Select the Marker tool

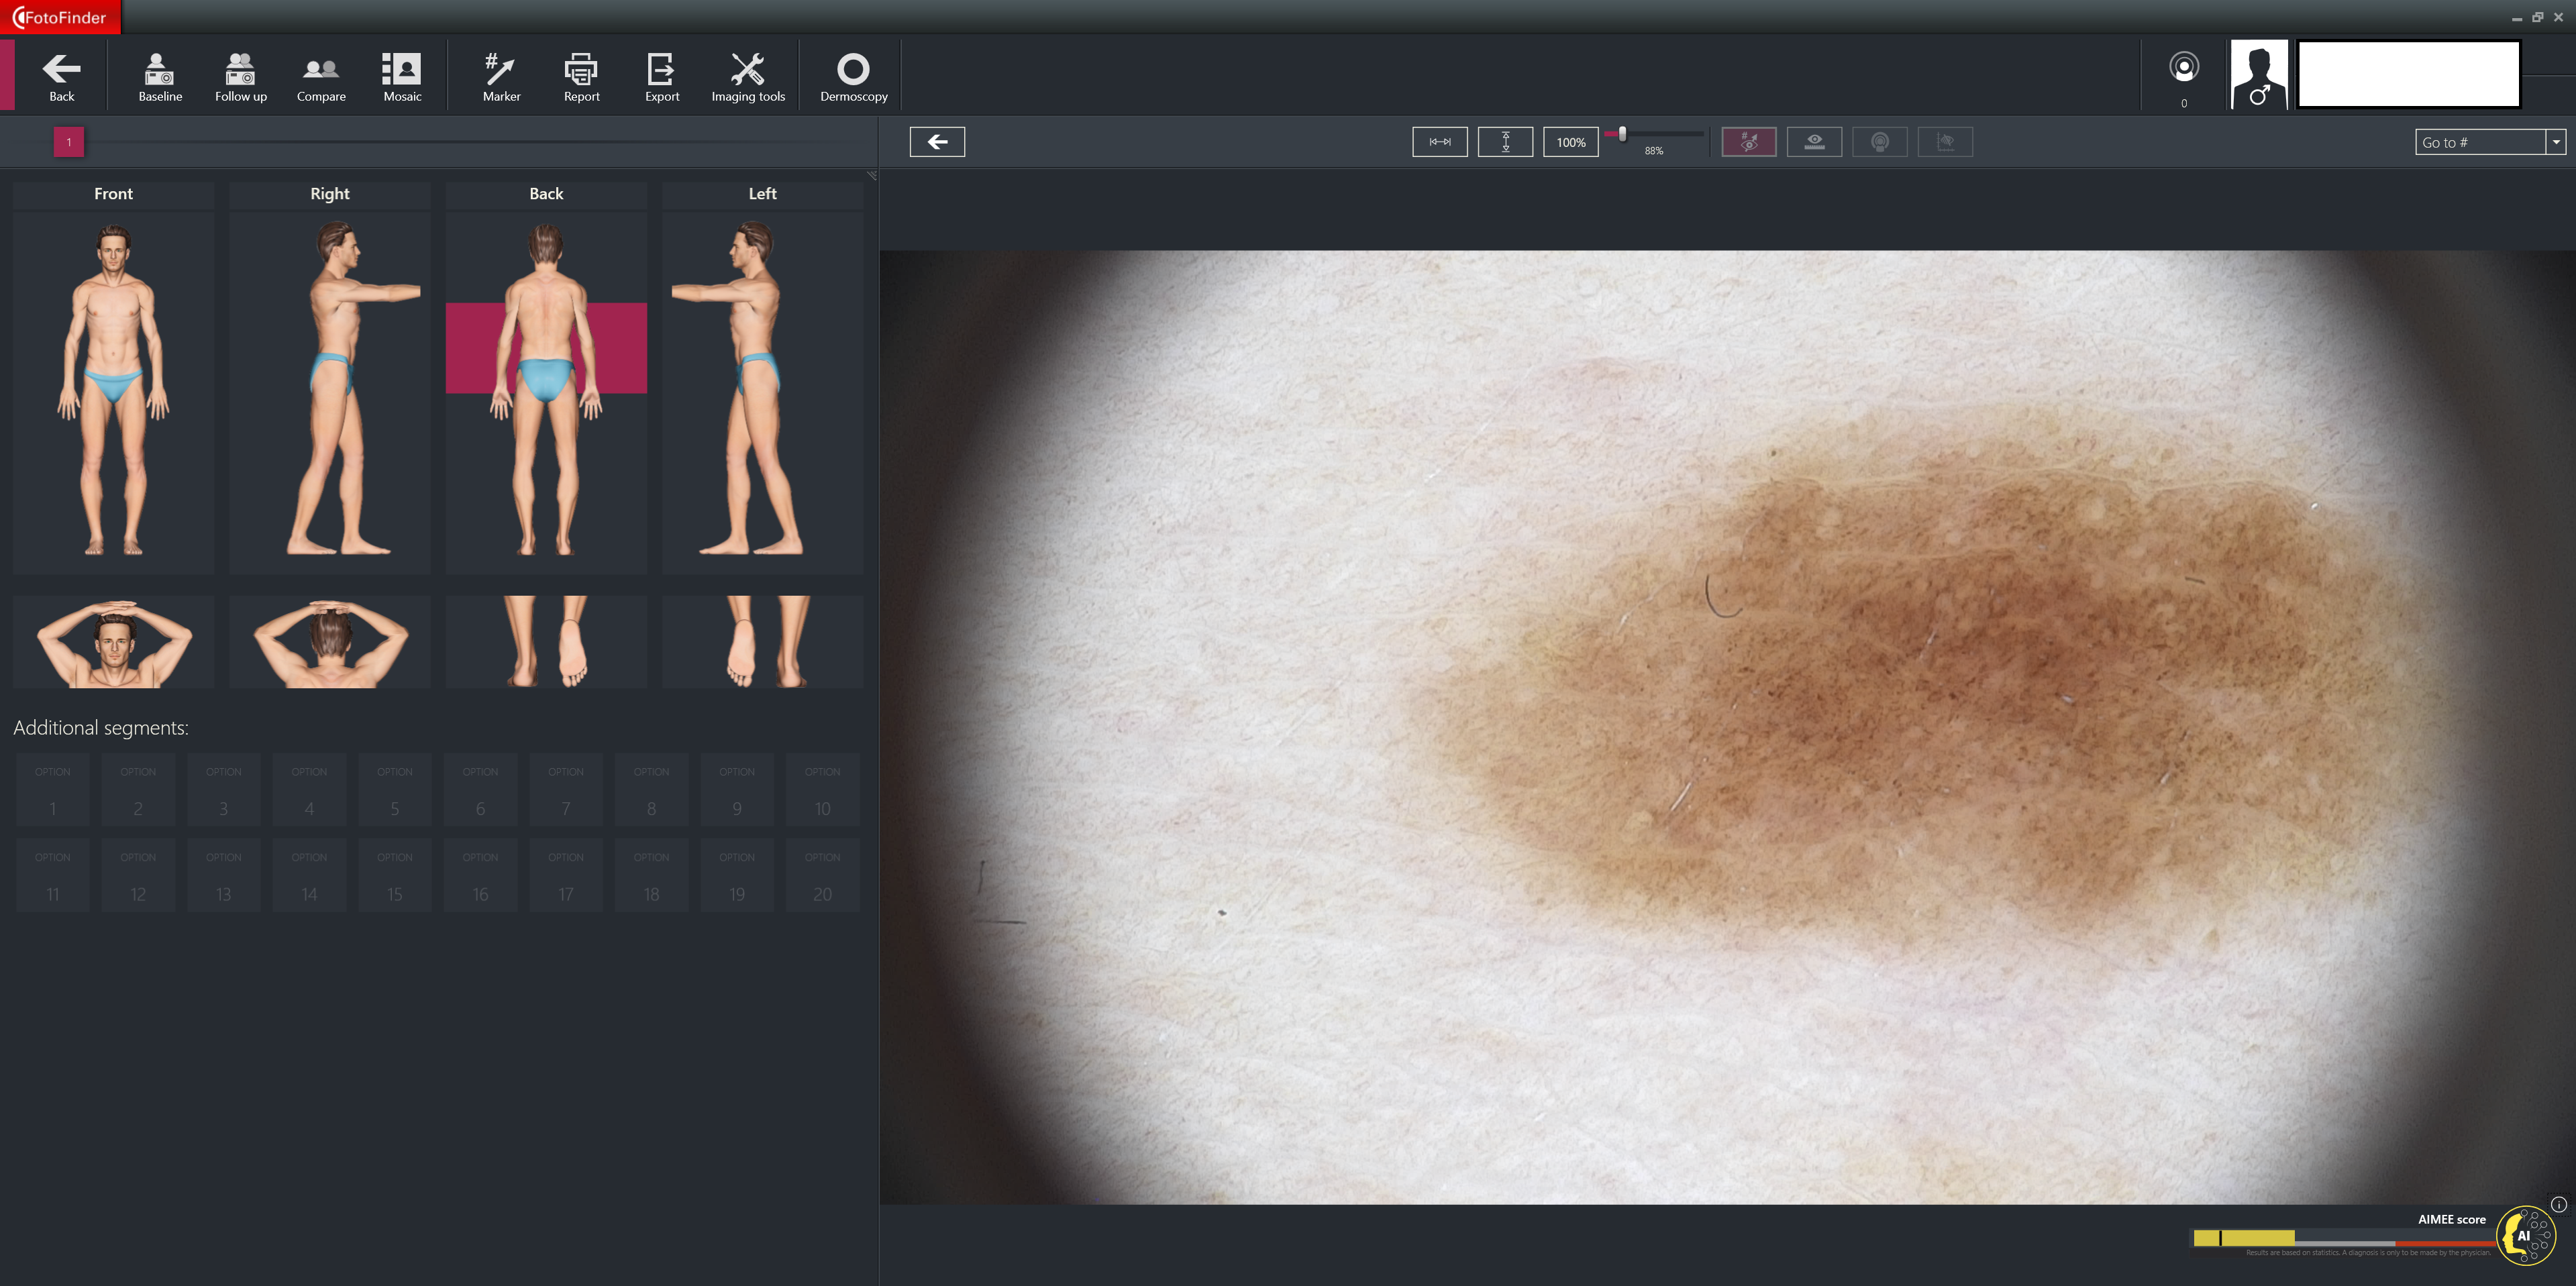[501, 76]
